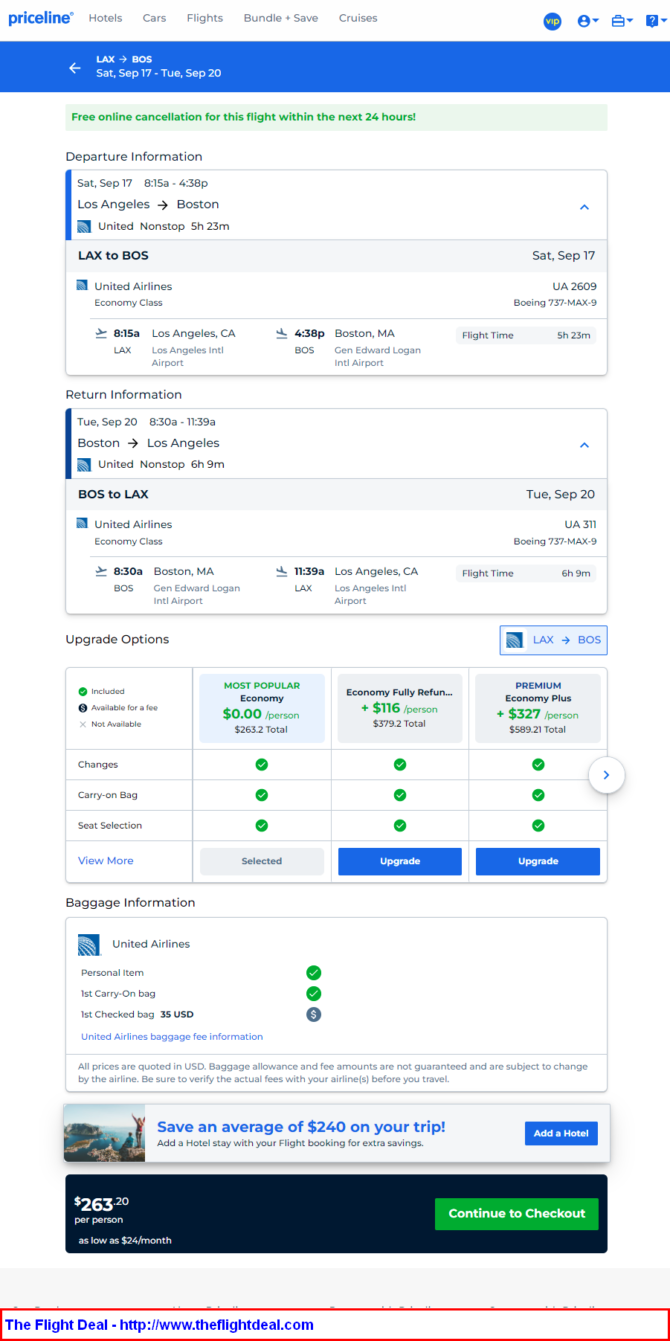Image resolution: width=670 pixels, height=1341 pixels.
Task: Open the My Trips briefcase menu
Action: (x=622, y=21)
